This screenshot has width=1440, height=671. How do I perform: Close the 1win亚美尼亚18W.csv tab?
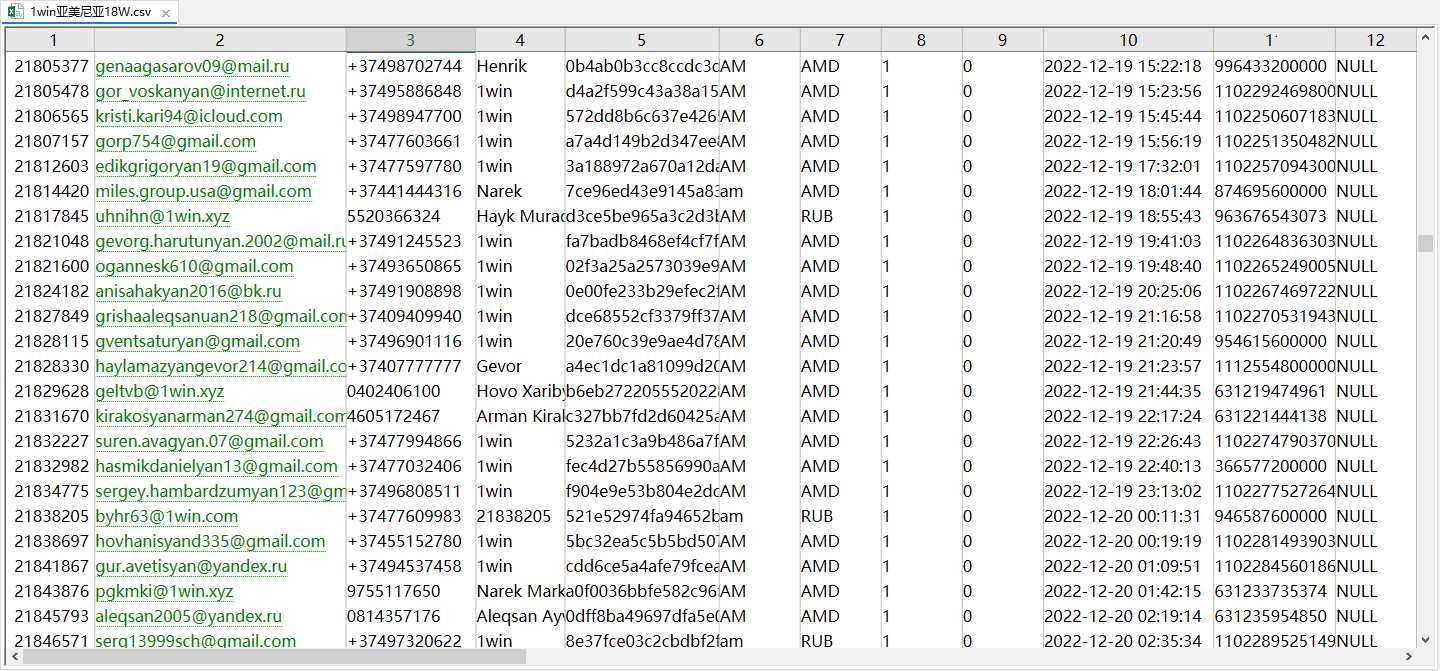(167, 13)
